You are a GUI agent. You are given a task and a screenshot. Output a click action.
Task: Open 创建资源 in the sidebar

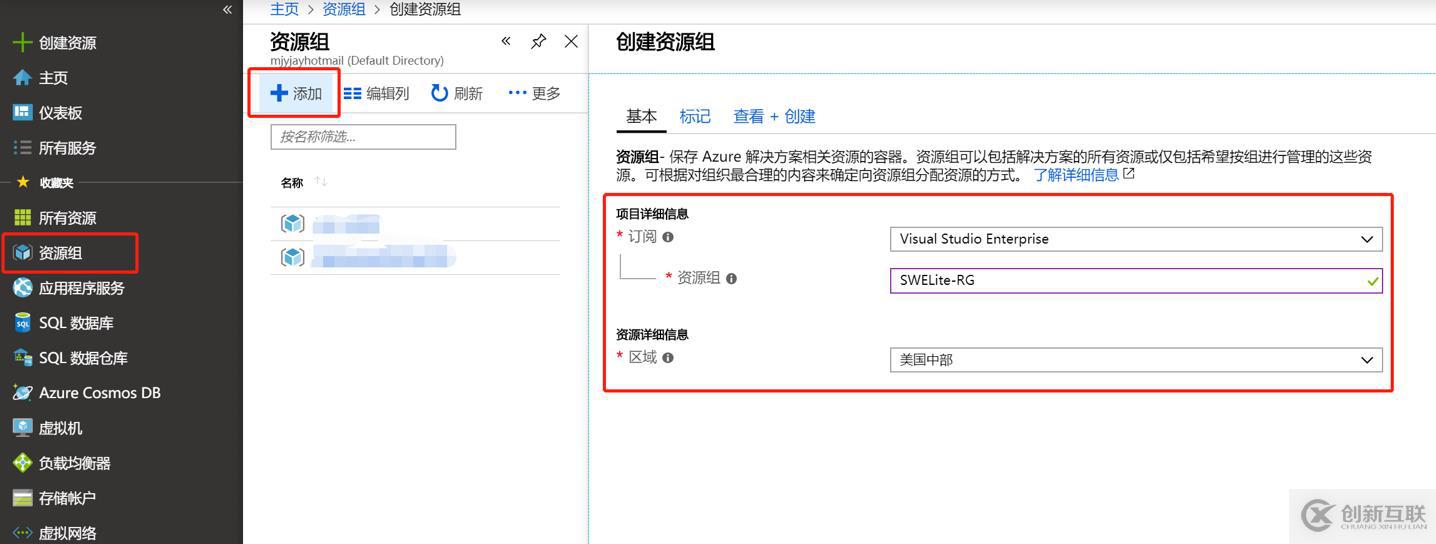pos(68,43)
